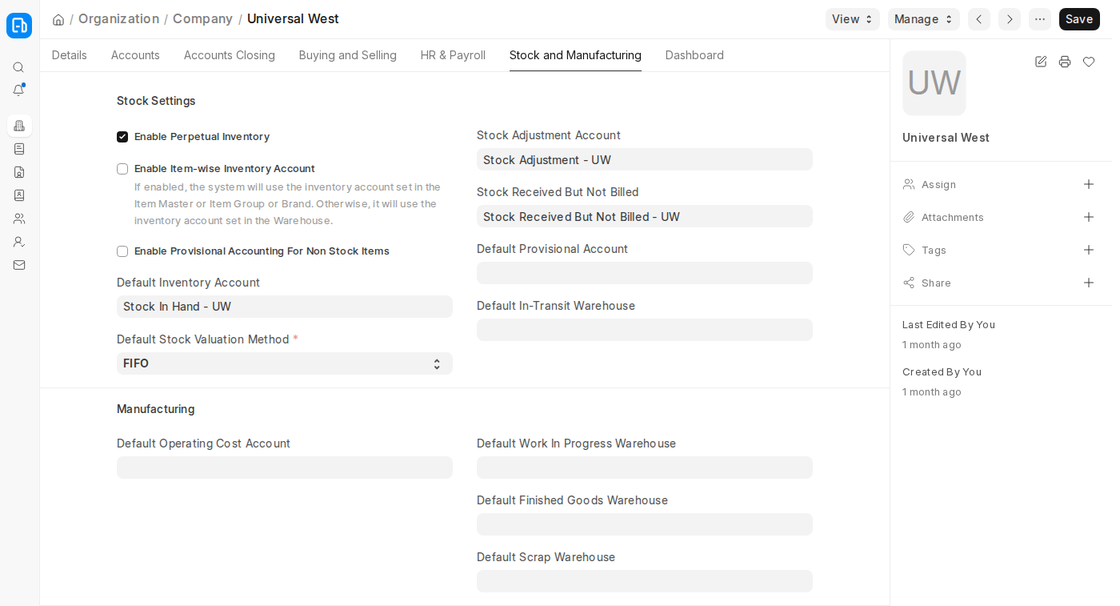Go to Organization breadcrumb link

pos(119,19)
